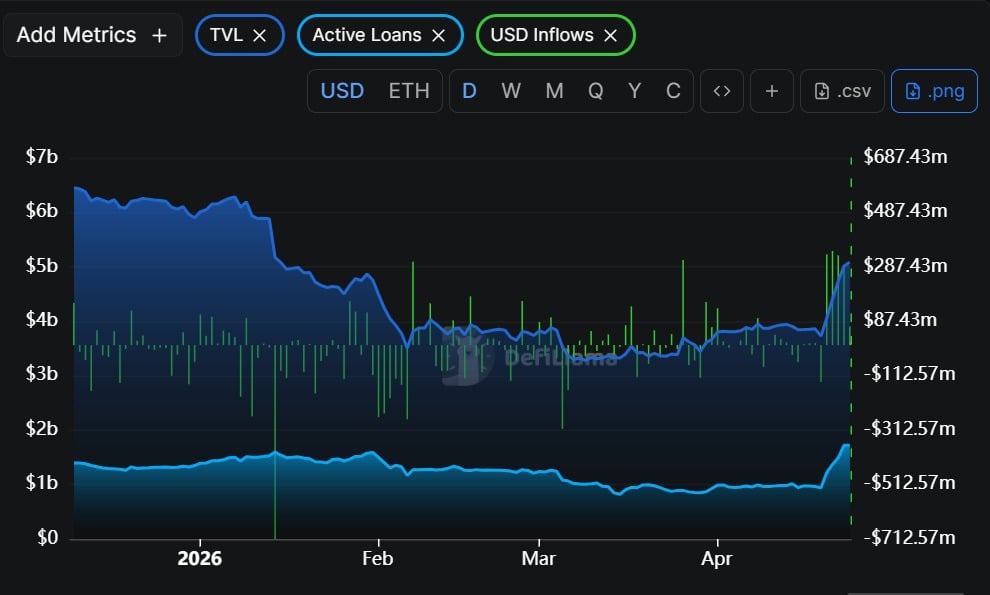The image size is (990, 595).
Task: Choose yearly interval Y
Action: [634, 91]
